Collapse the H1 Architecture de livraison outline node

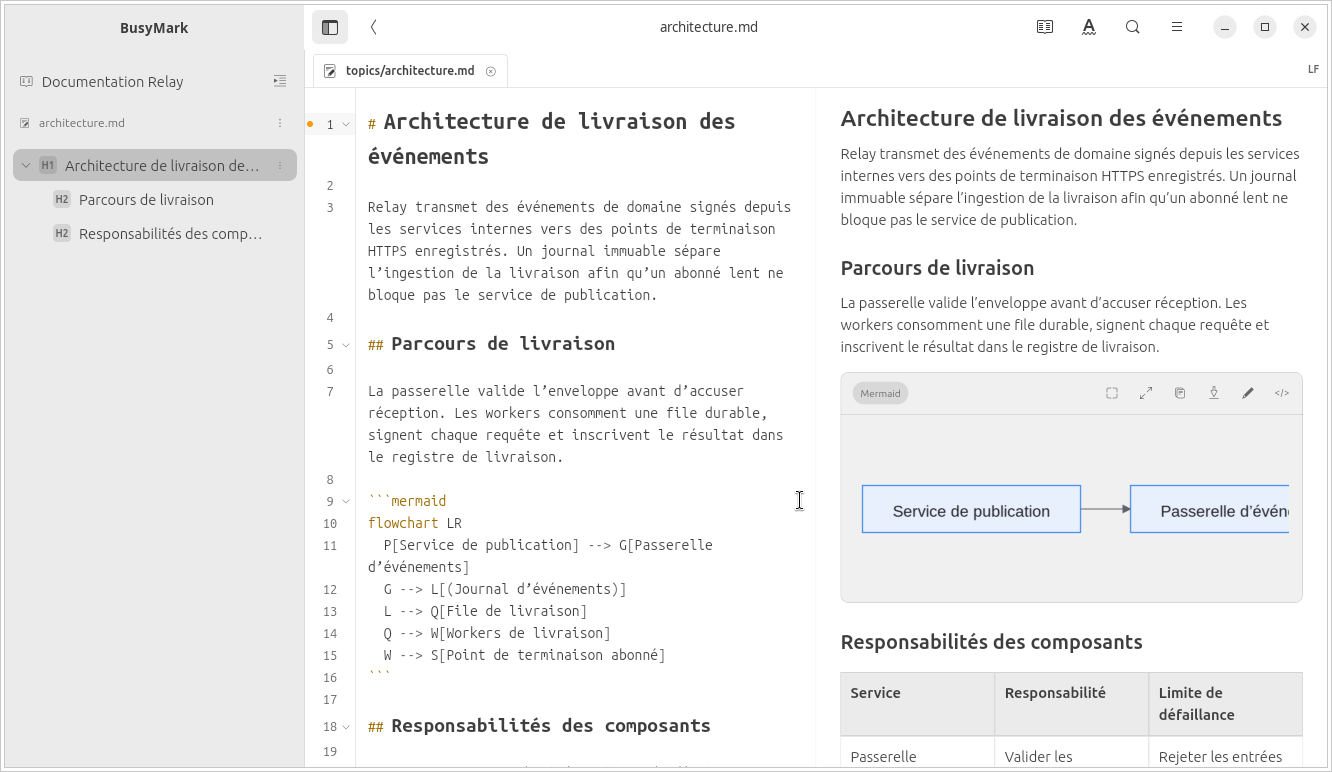point(26,165)
